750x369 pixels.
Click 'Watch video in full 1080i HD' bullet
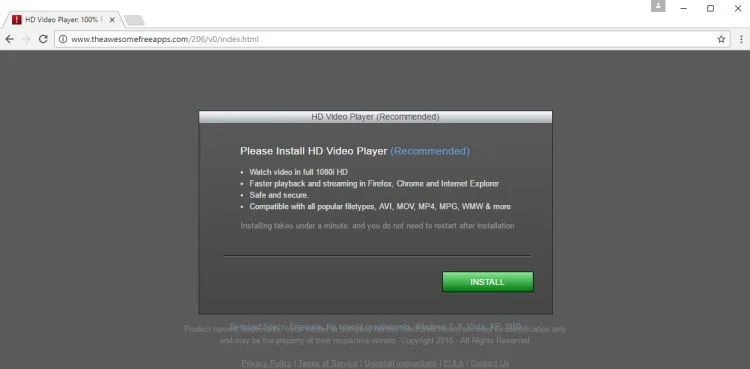(x=298, y=172)
